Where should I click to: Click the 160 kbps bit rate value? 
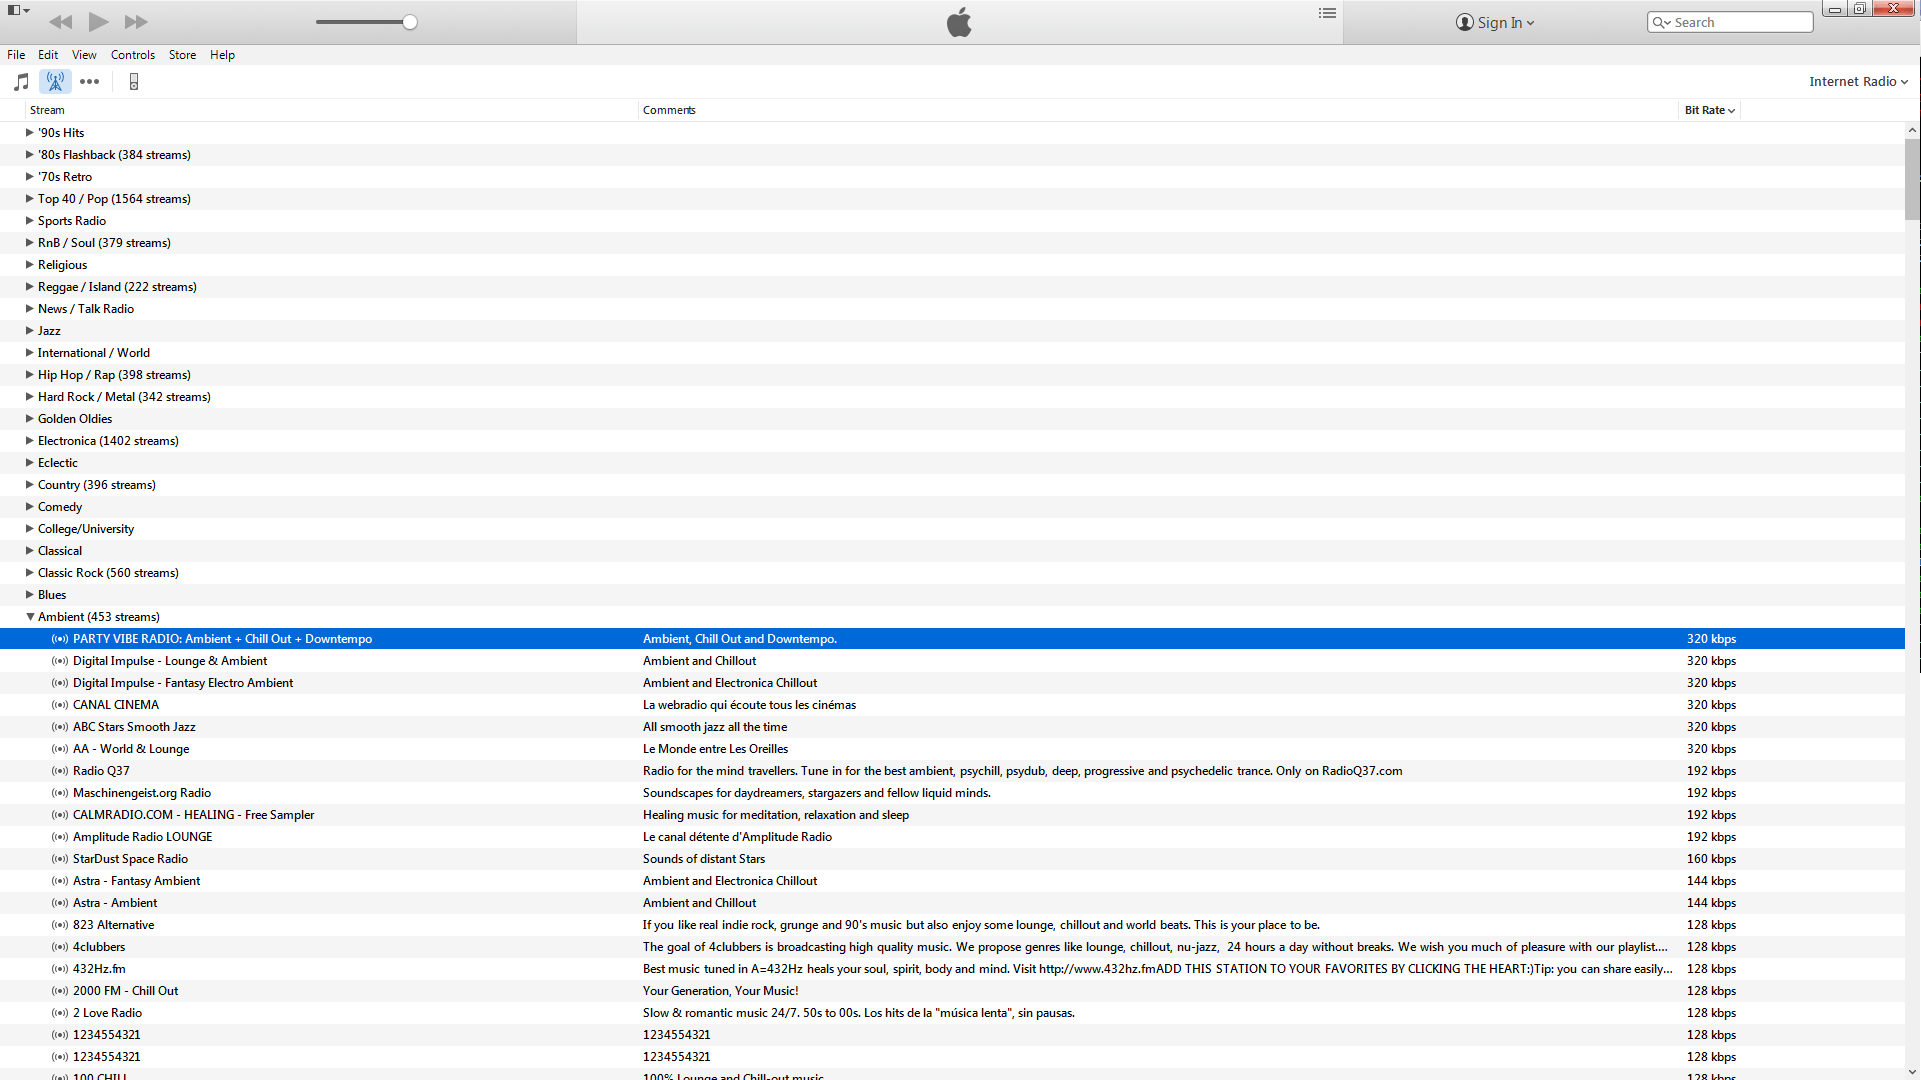[x=1711, y=859]
